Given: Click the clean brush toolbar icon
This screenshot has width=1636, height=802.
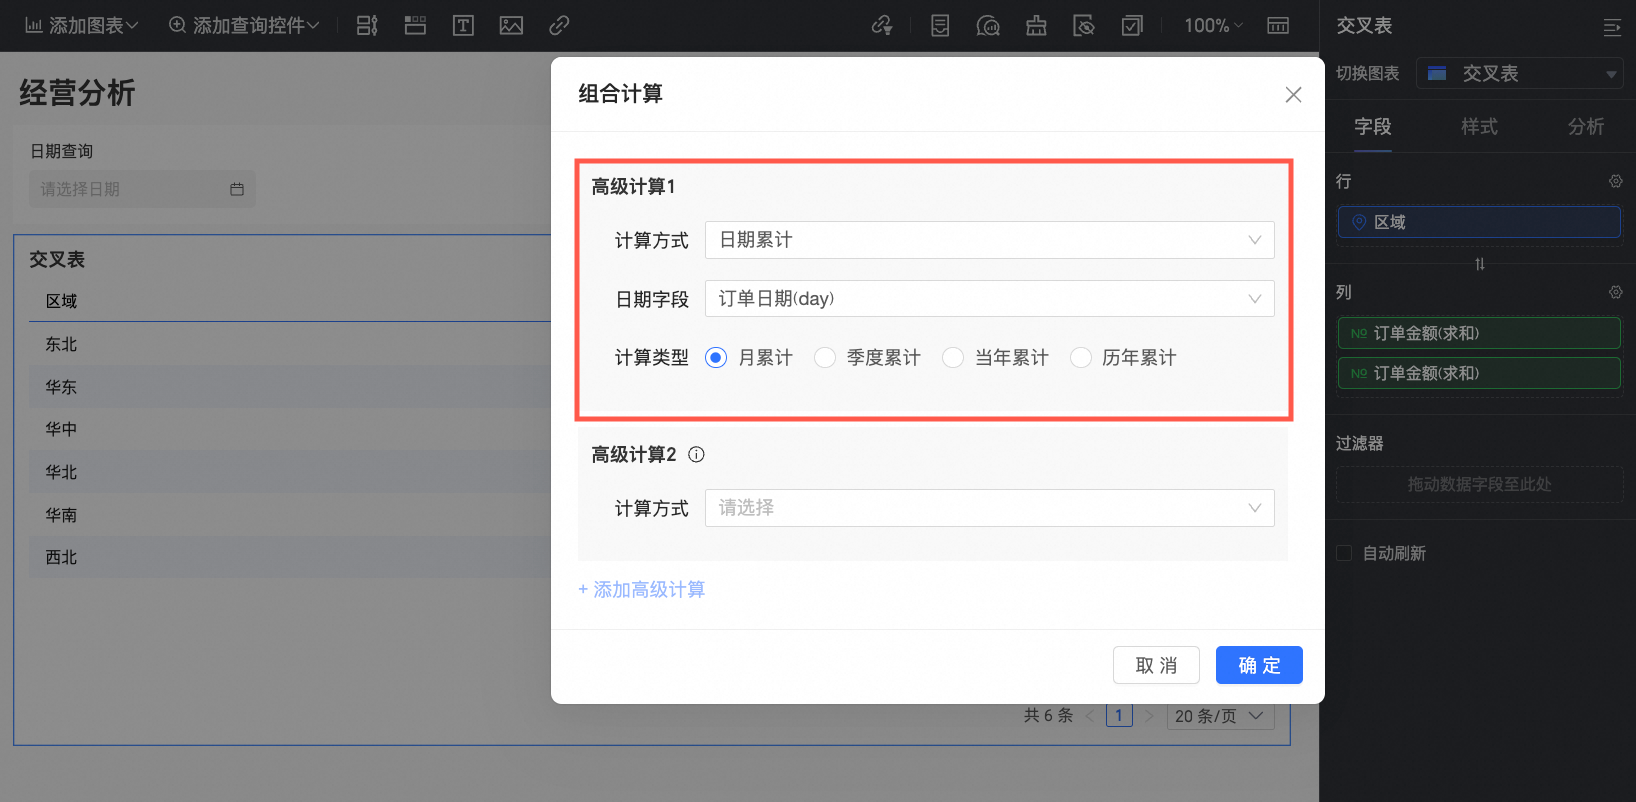Looking at the screenshot, I should 1036,25.
